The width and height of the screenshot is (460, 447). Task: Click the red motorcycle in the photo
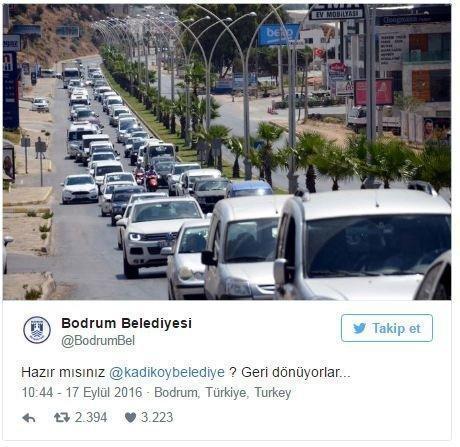tap(152, 180)
